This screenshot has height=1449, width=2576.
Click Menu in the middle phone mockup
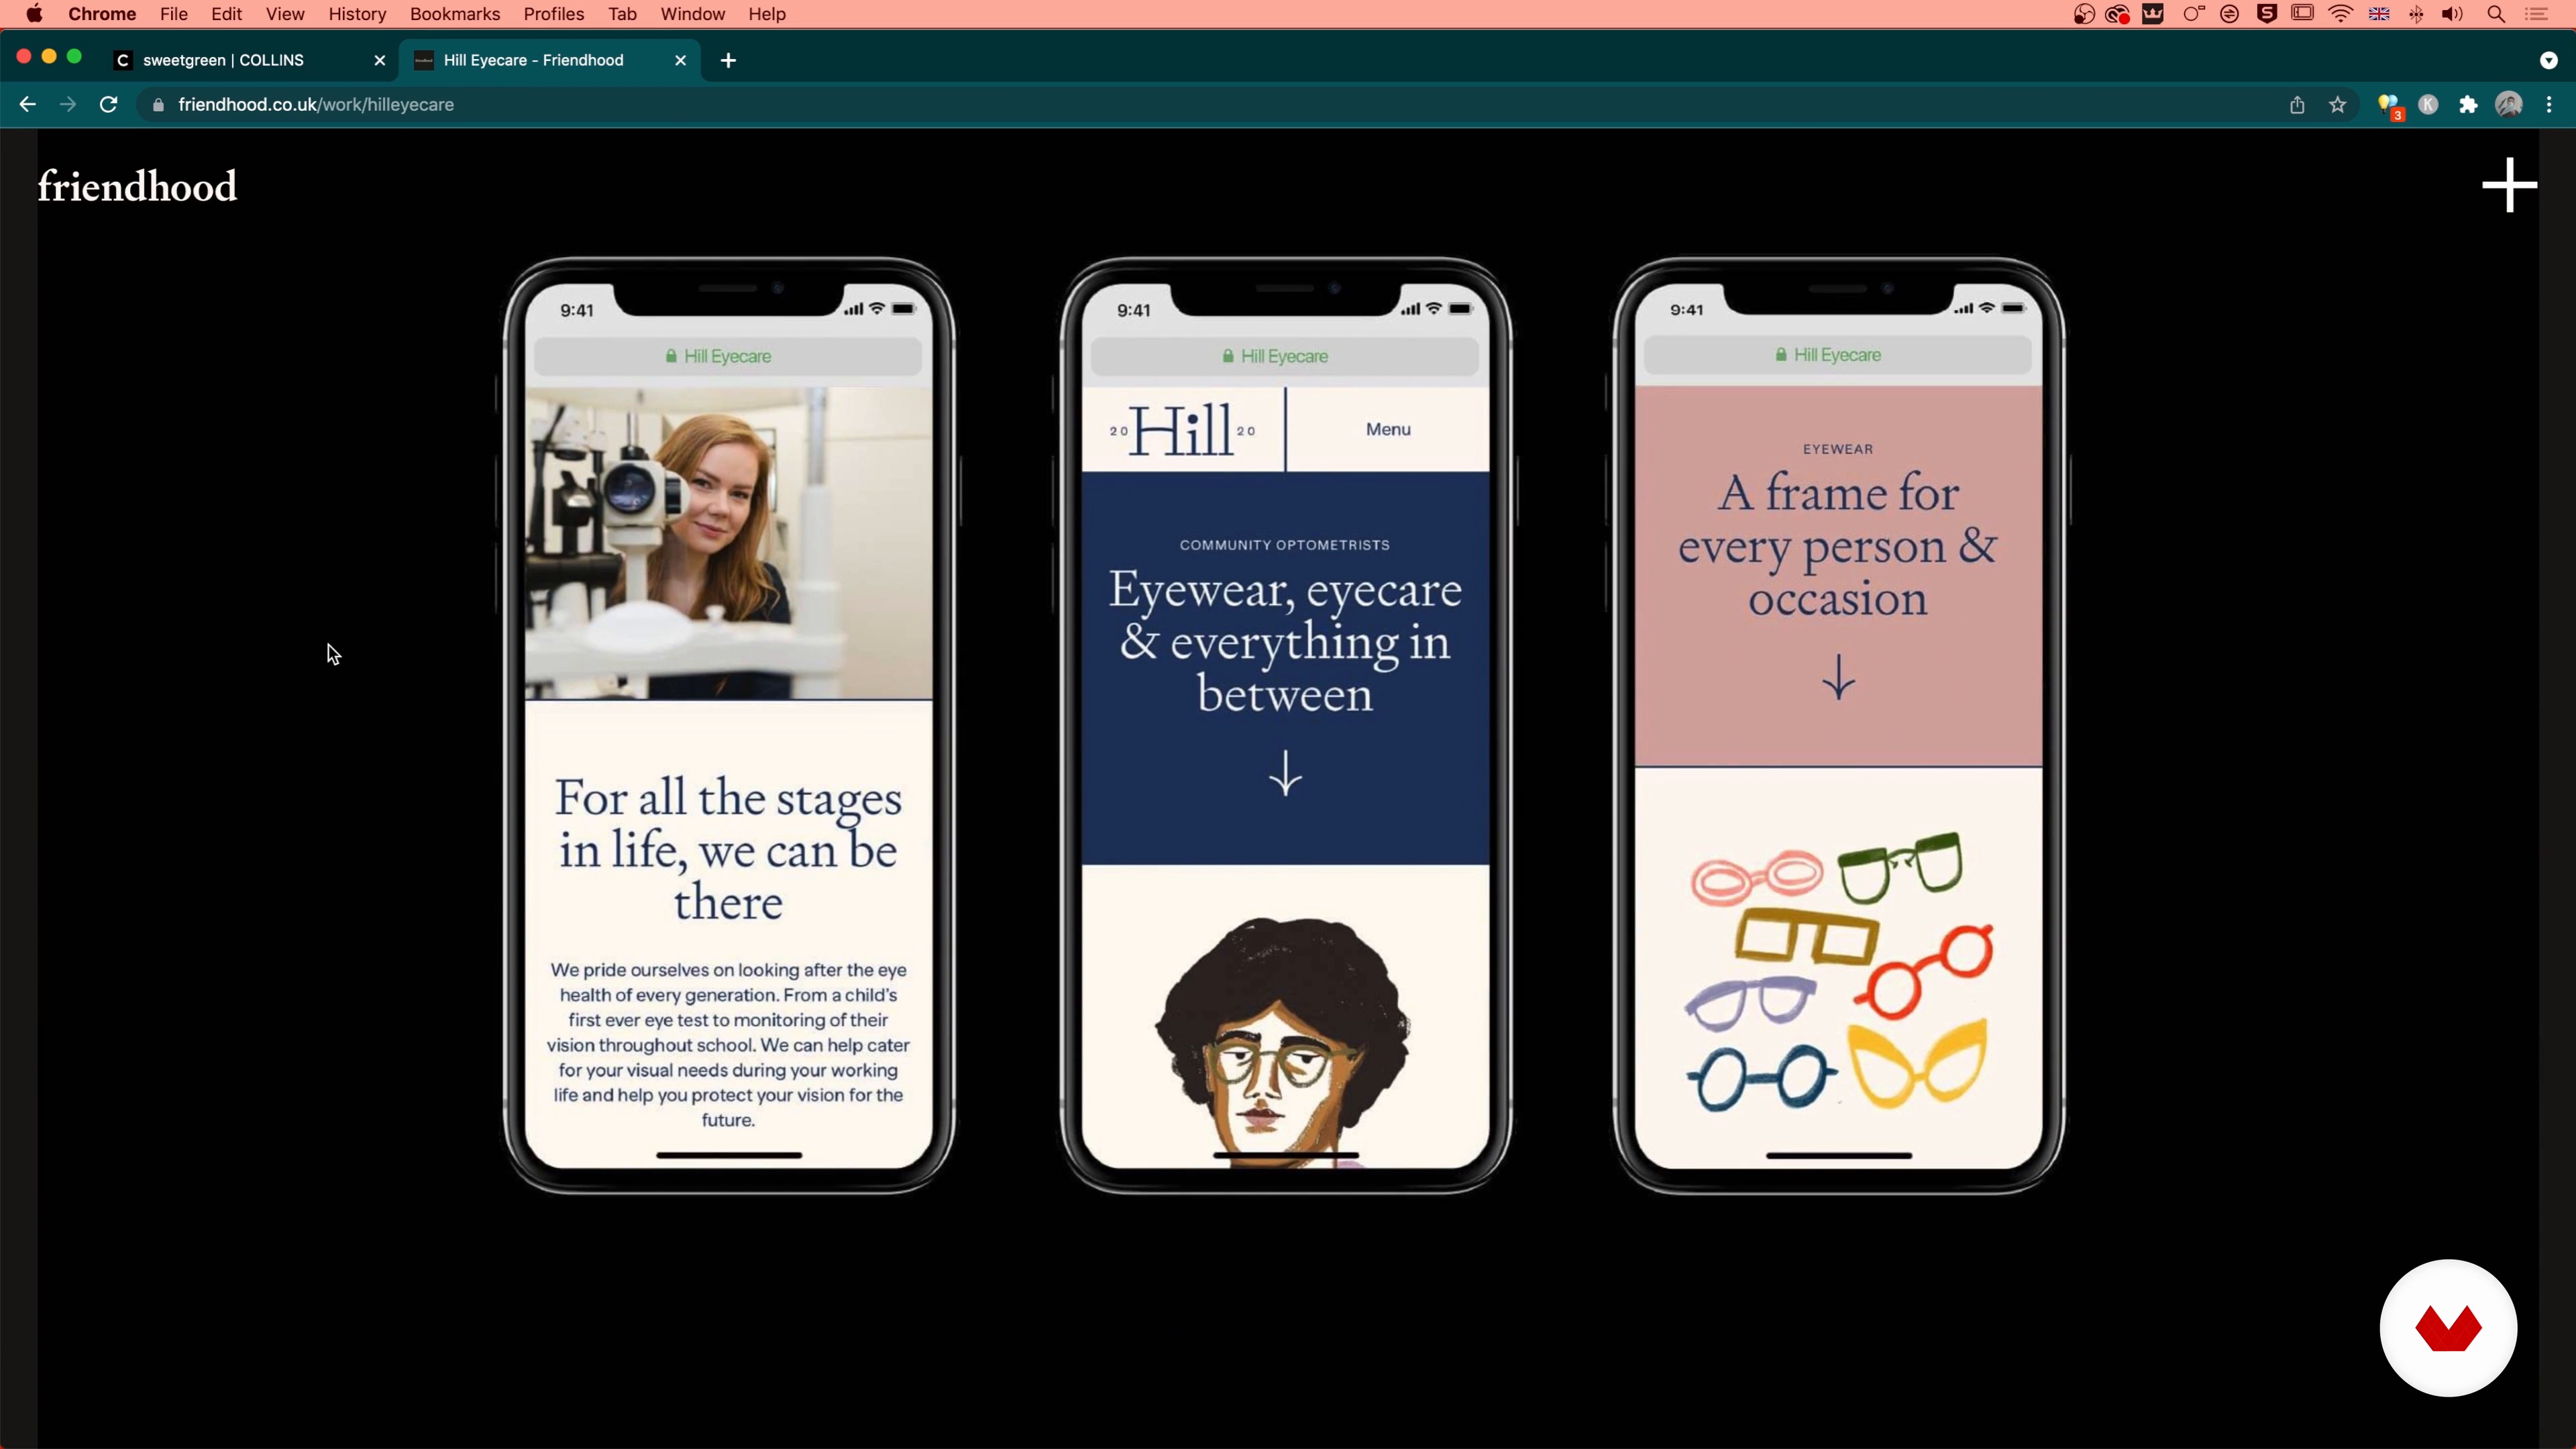click(1388, 429)
